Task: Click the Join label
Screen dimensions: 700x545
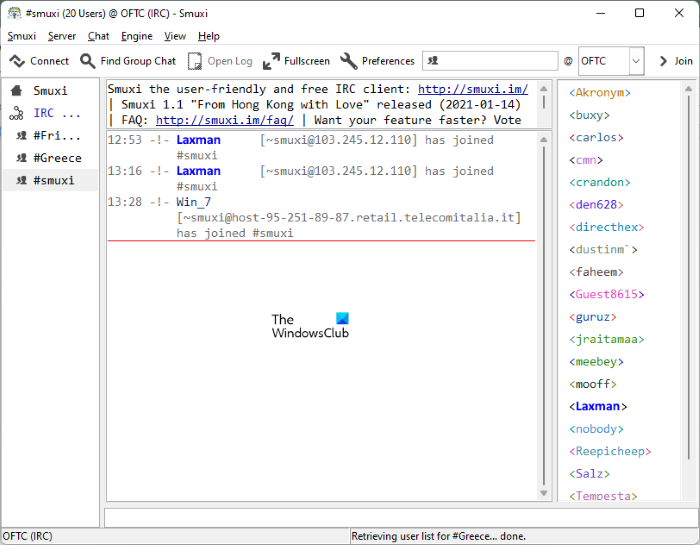Action: (683, 61)
